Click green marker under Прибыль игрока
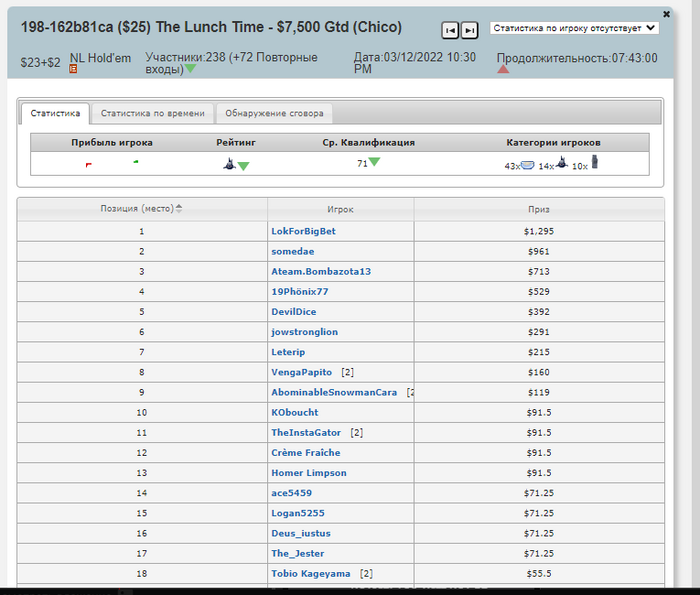 point(136,162)
